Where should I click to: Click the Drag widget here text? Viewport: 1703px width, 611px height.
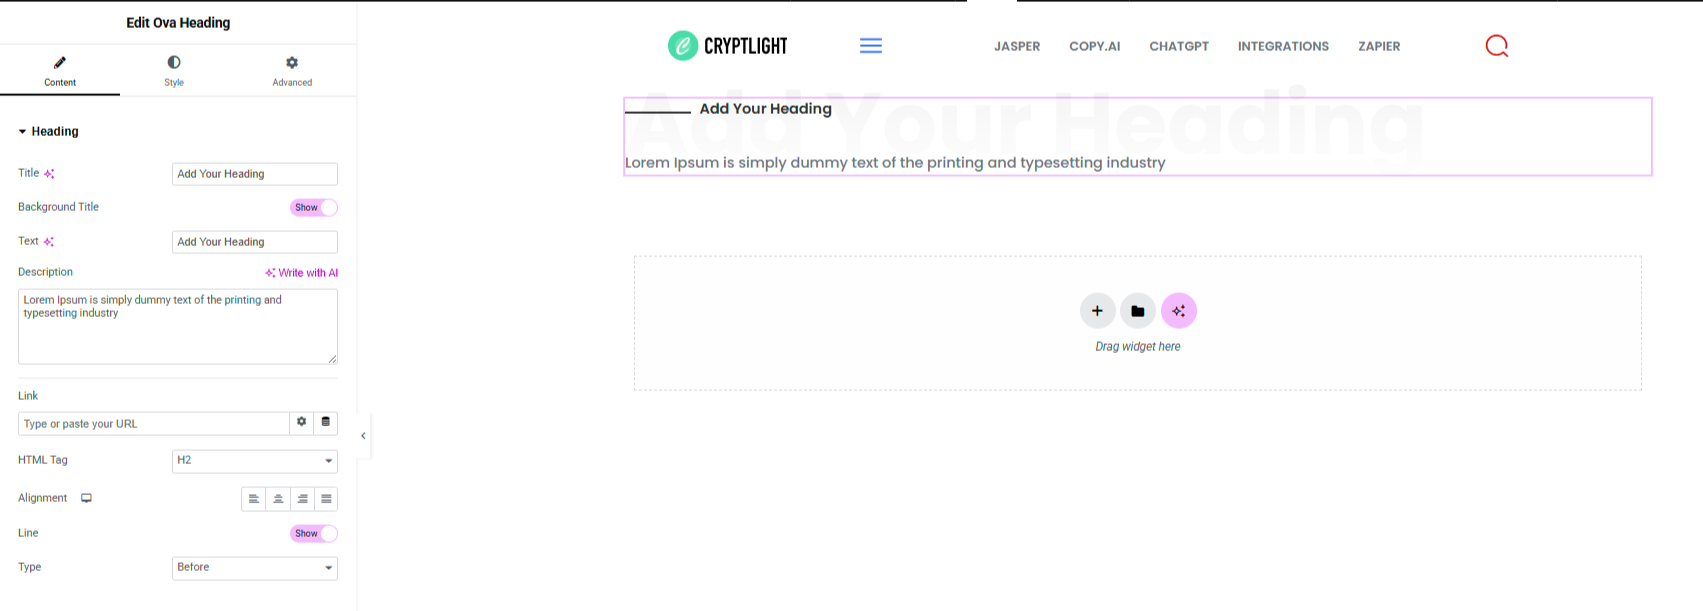tap(1138, 347)
